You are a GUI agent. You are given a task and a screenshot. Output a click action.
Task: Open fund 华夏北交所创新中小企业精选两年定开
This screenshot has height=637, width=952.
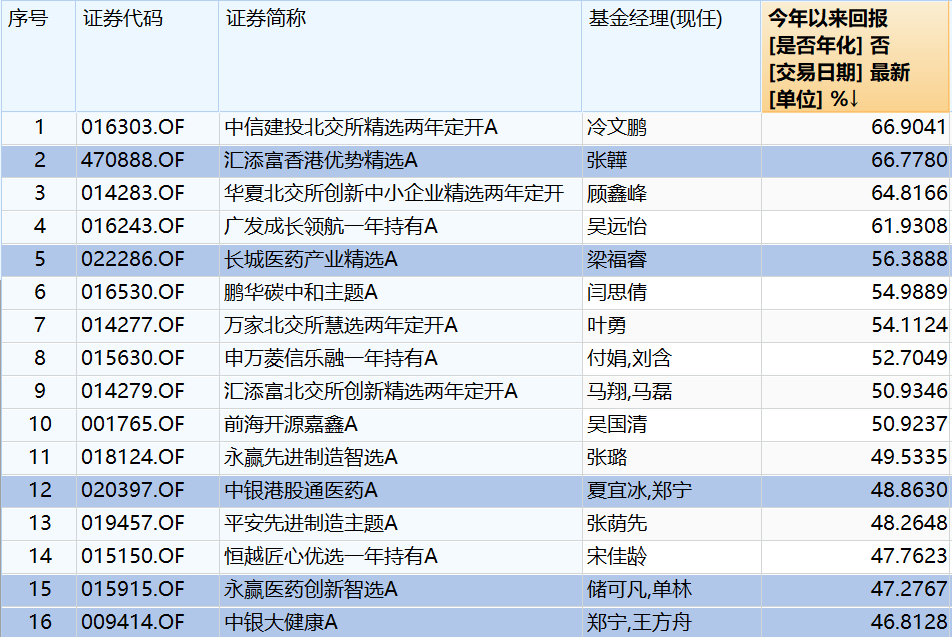[394, 193]
